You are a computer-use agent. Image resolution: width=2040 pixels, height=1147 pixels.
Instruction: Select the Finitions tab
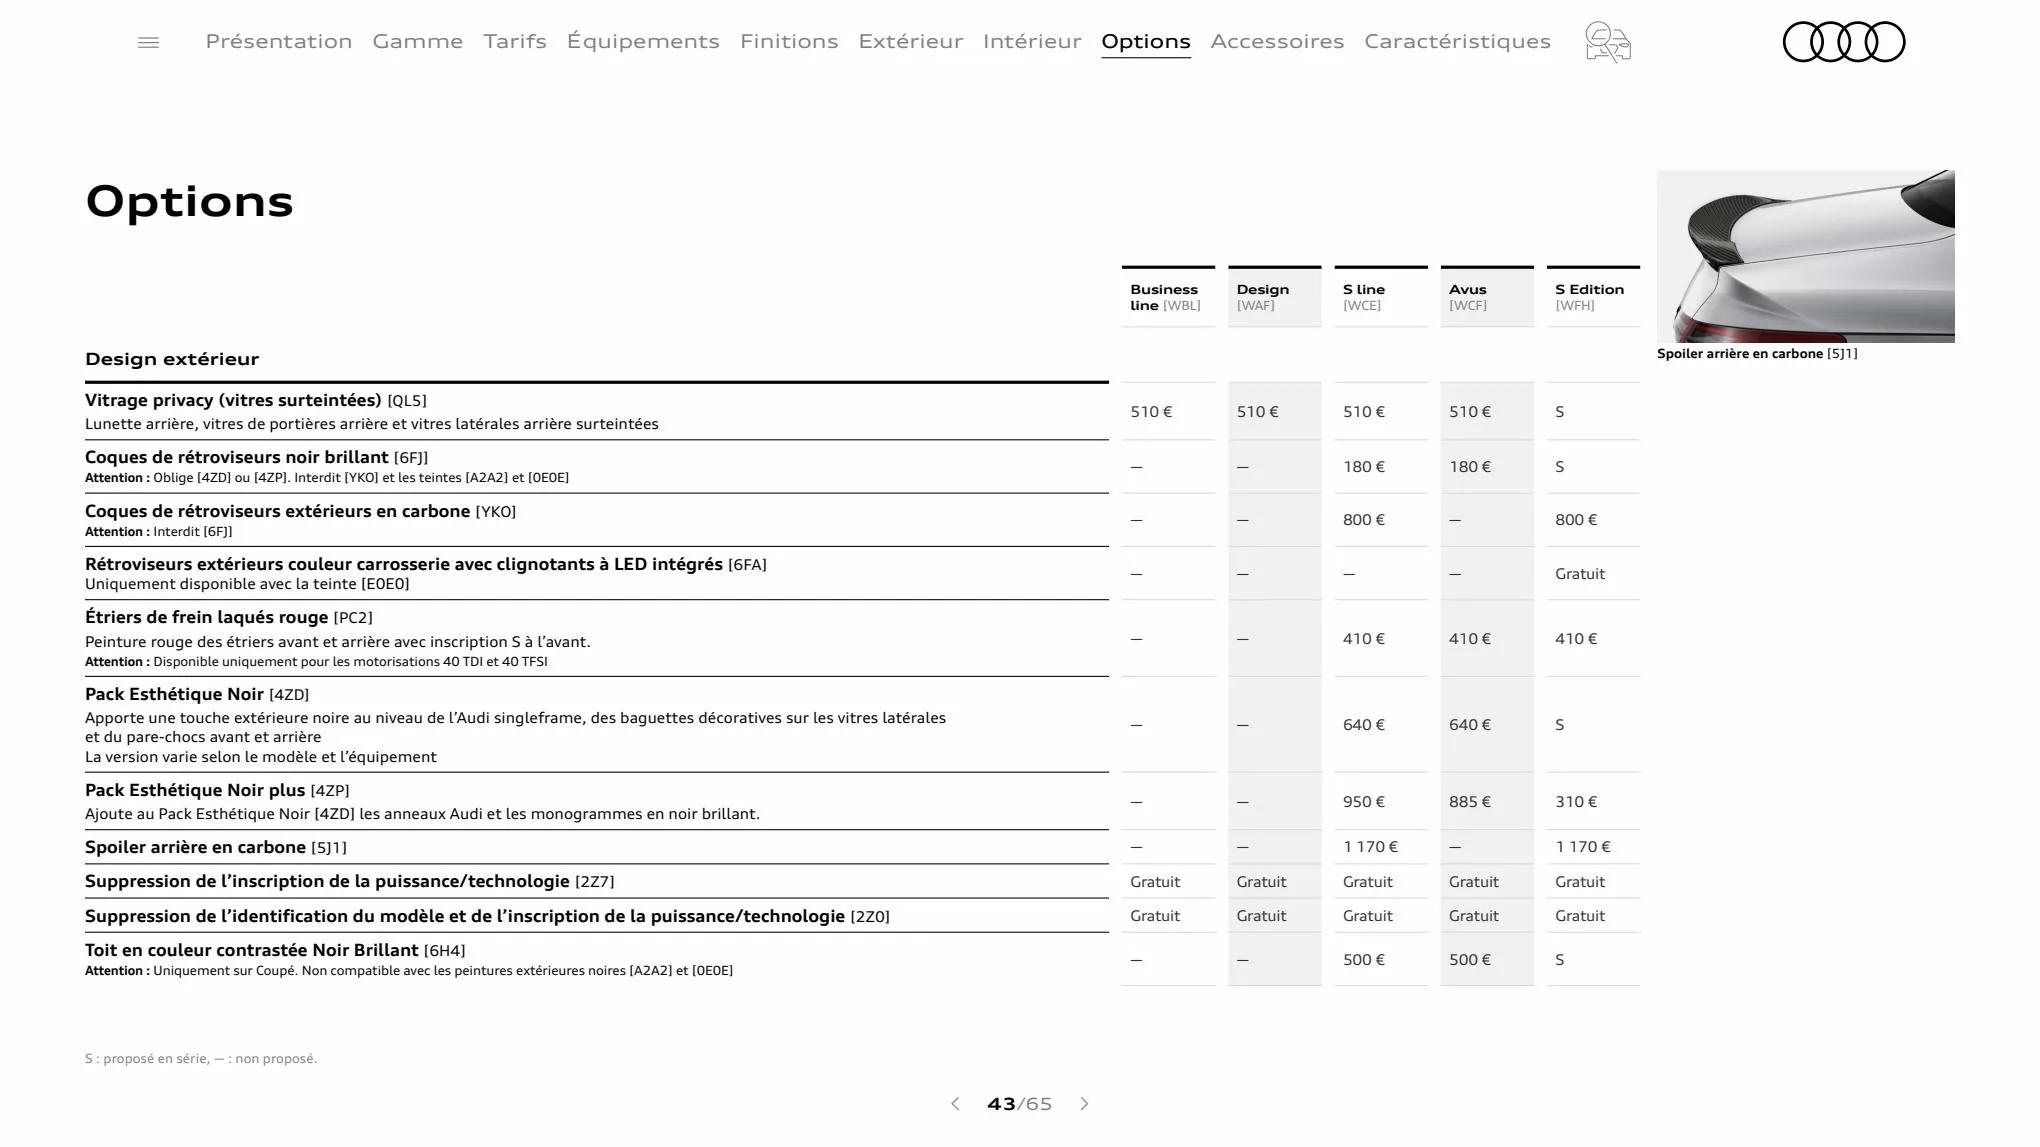(789, 41)
